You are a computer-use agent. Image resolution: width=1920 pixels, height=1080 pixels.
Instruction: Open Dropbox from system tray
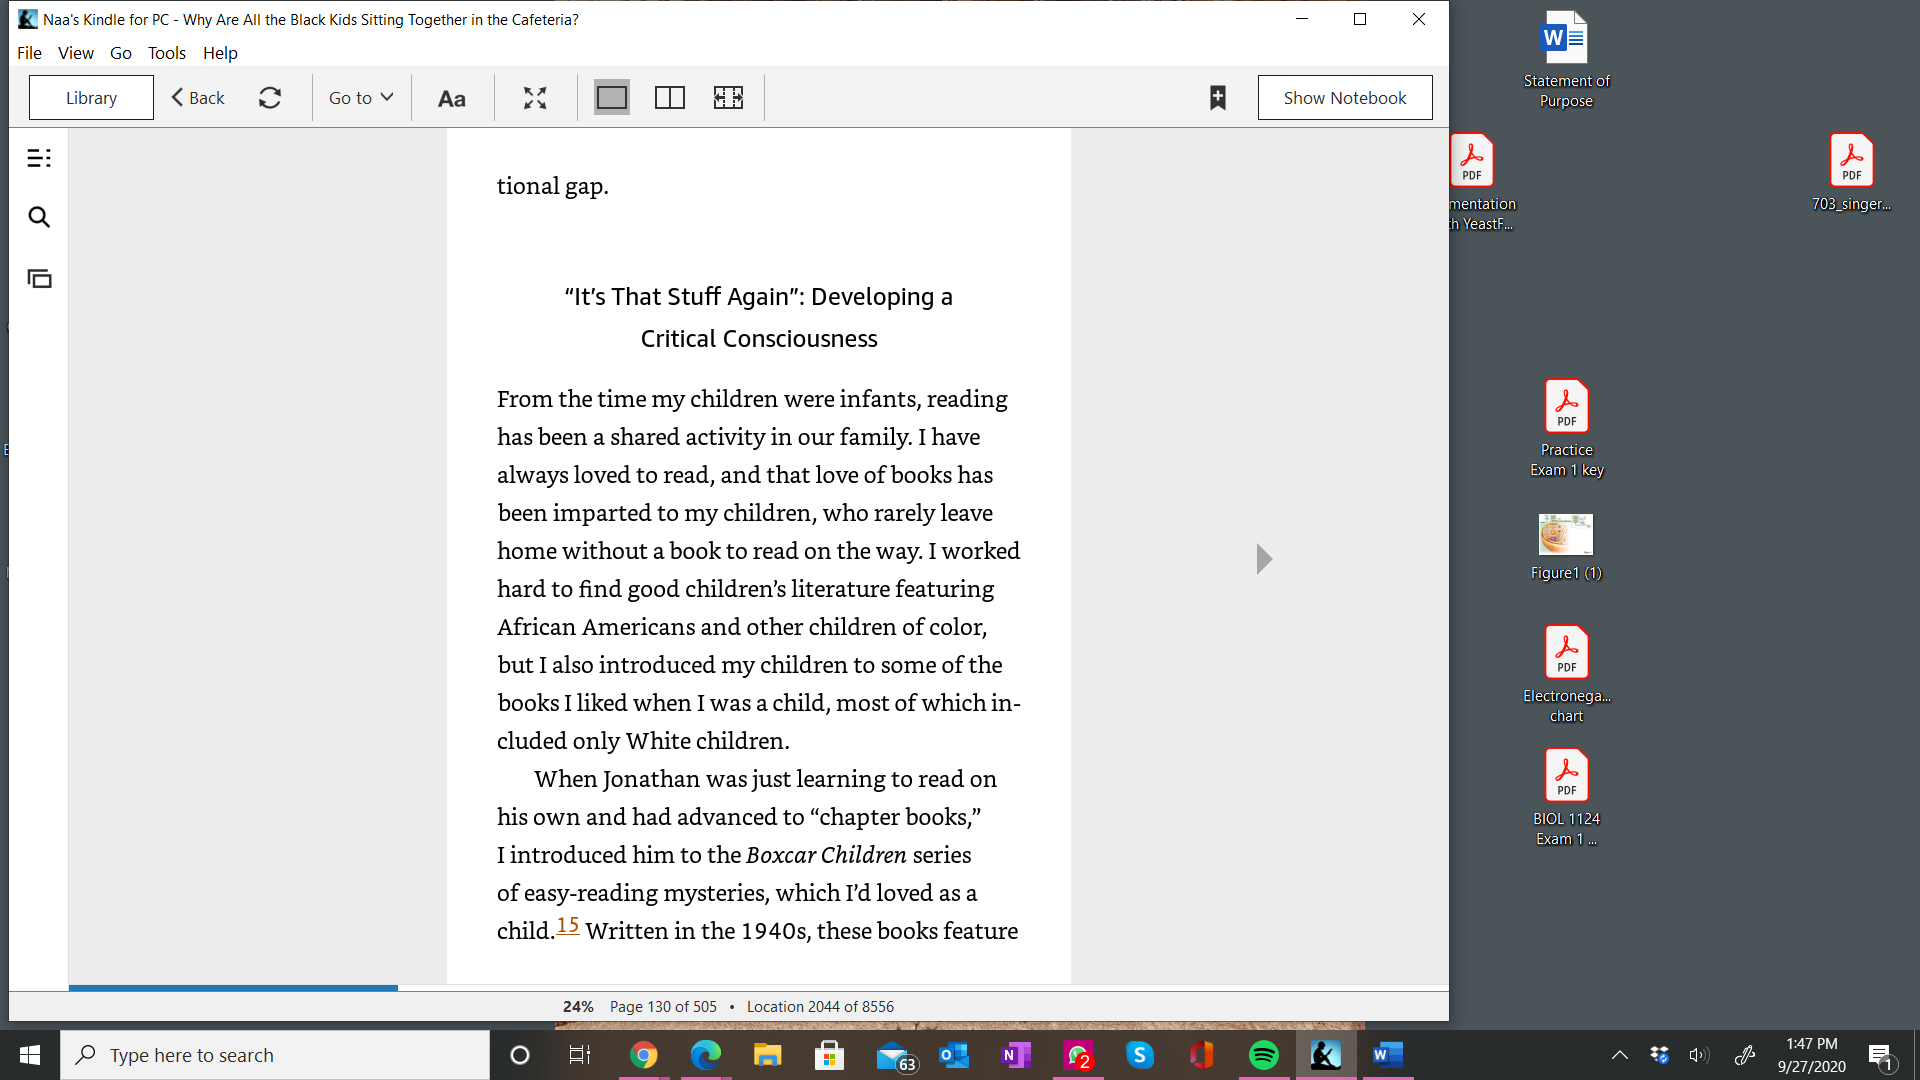click(x=1660, y=1055)
